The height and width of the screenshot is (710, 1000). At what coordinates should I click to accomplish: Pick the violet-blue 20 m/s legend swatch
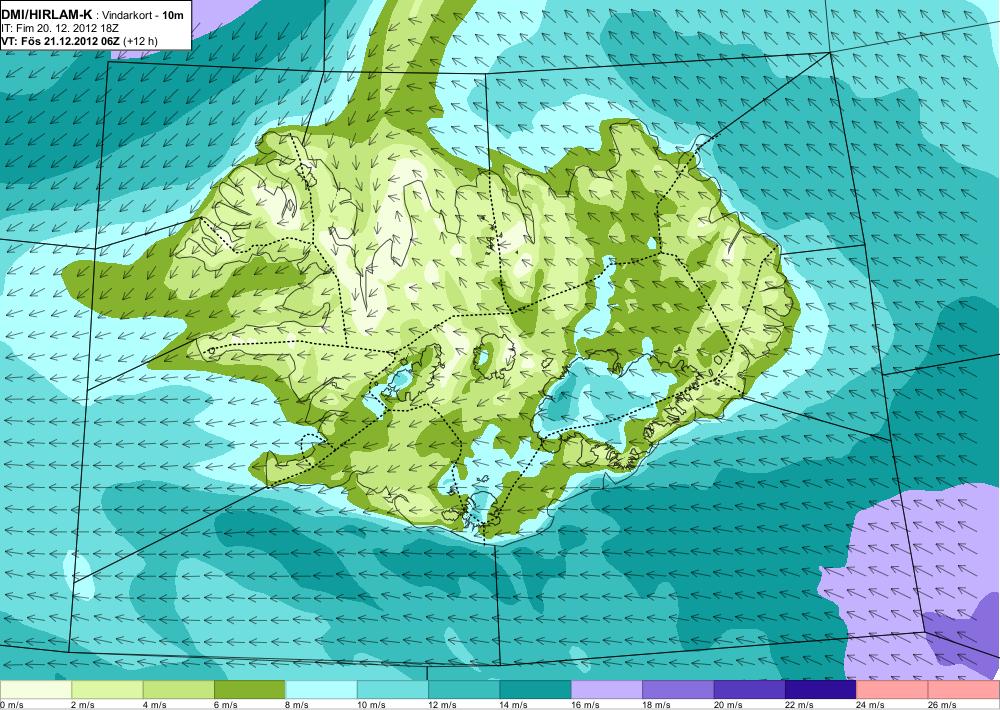coord(750,690)
